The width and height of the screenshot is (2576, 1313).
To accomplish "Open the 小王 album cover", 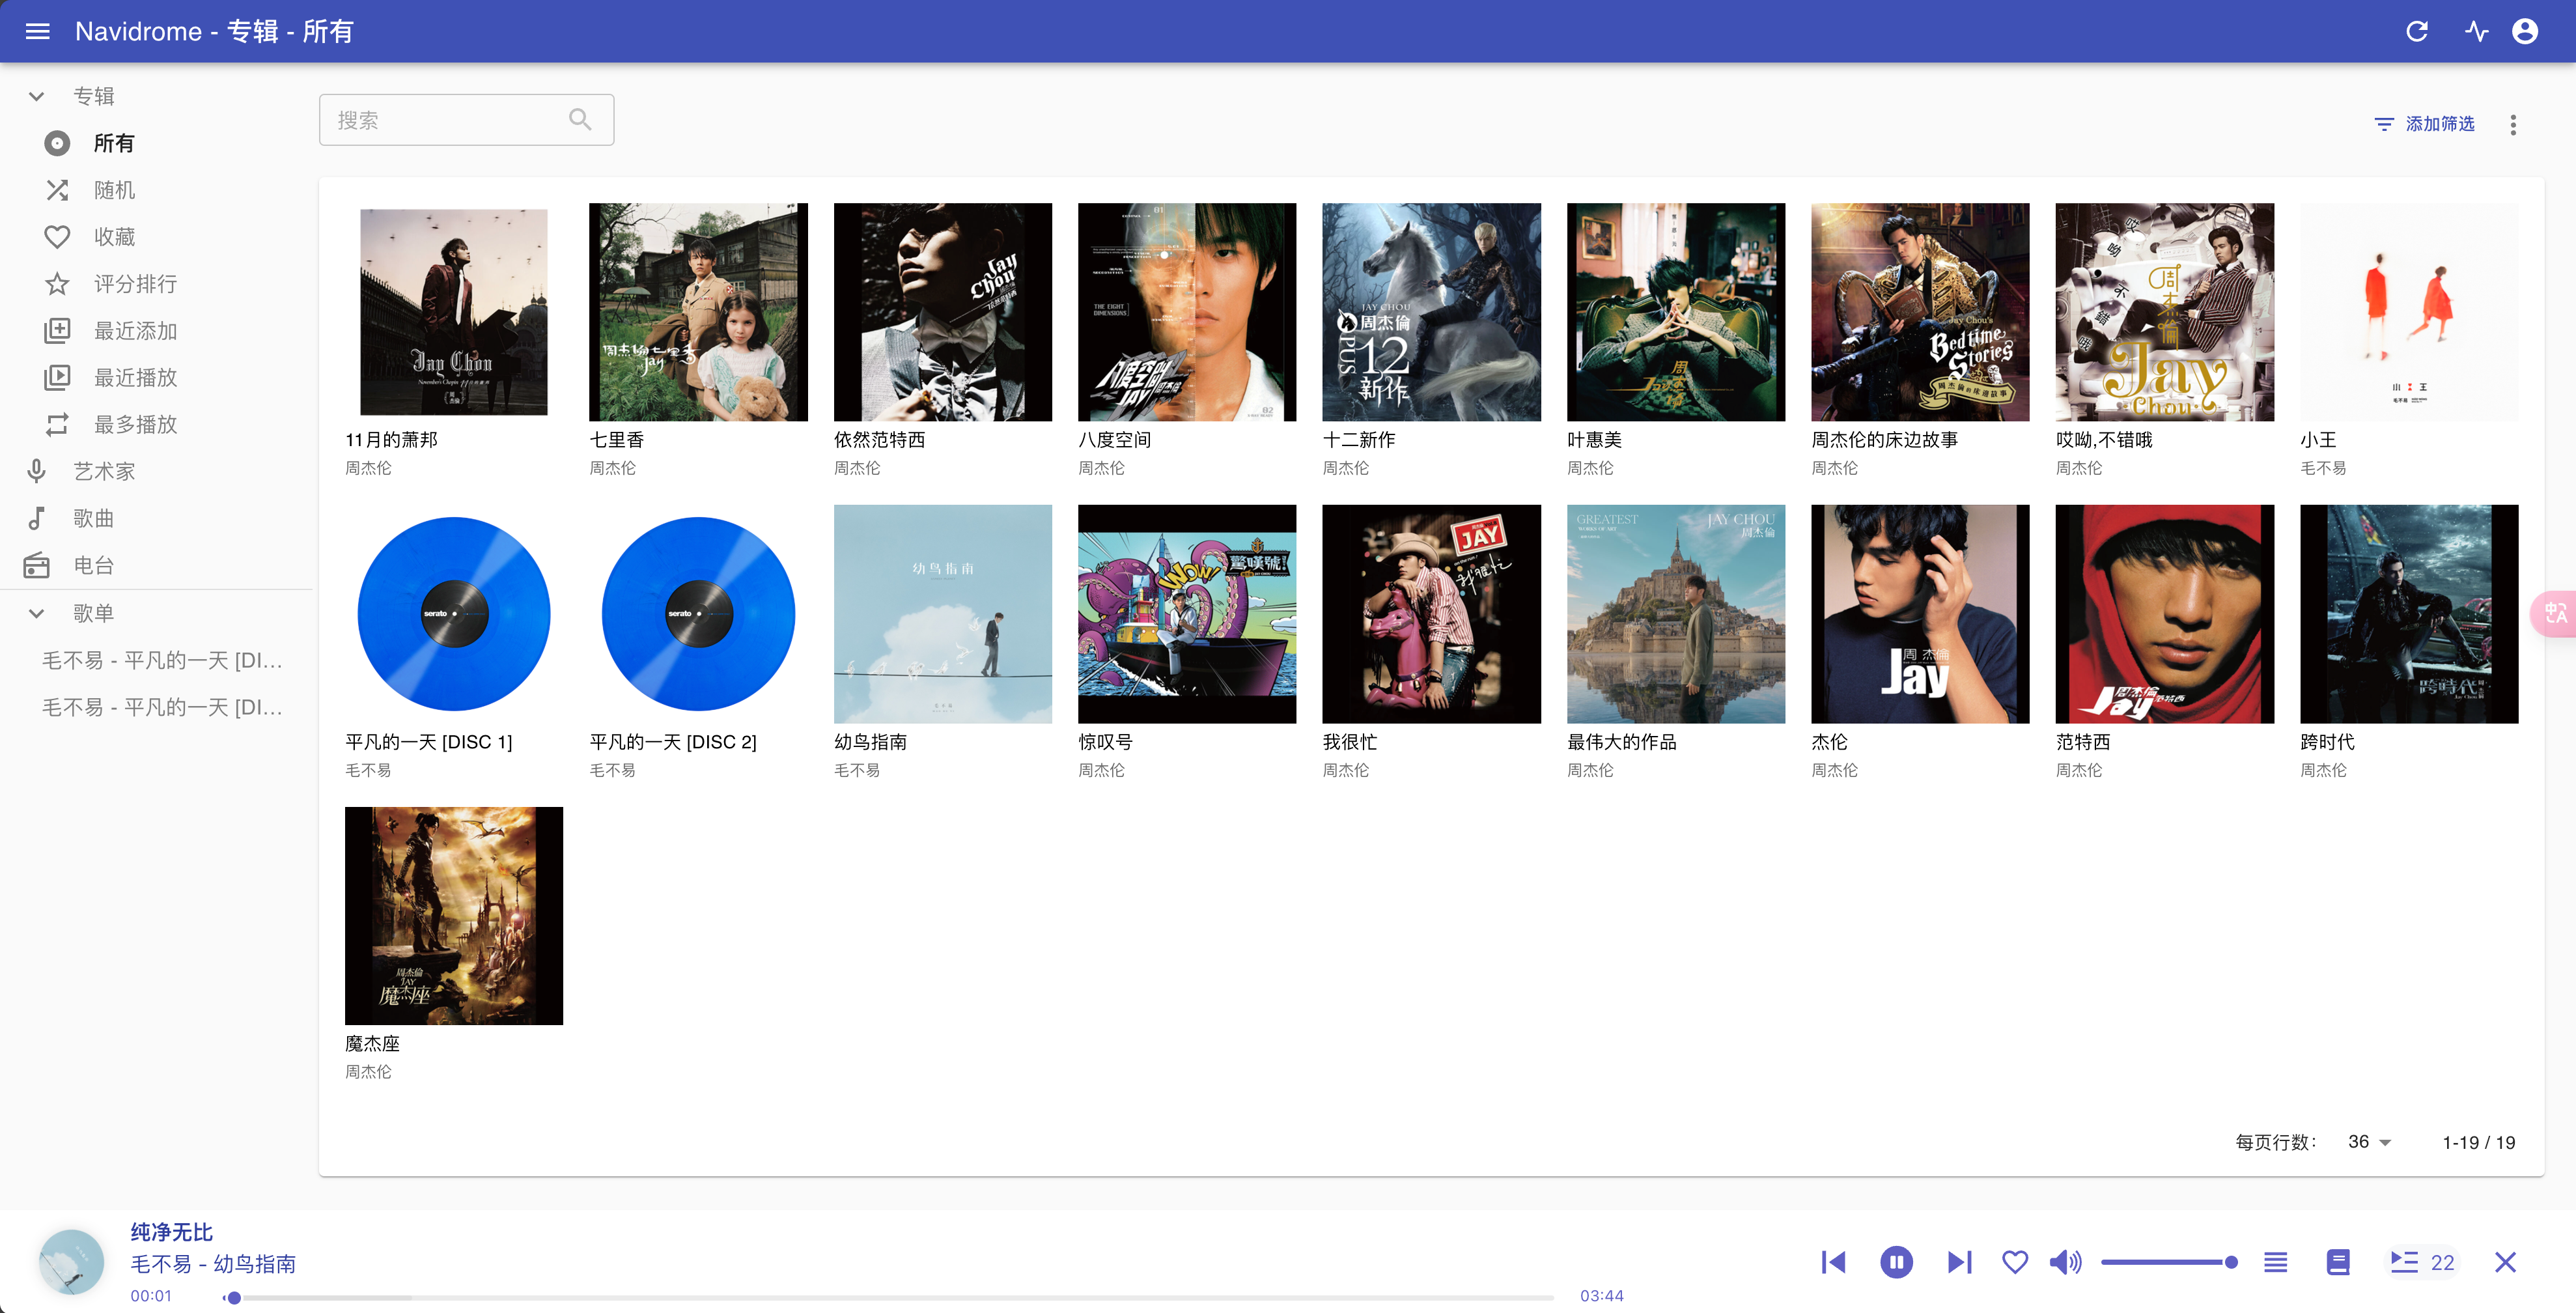I will [2409, 312].
